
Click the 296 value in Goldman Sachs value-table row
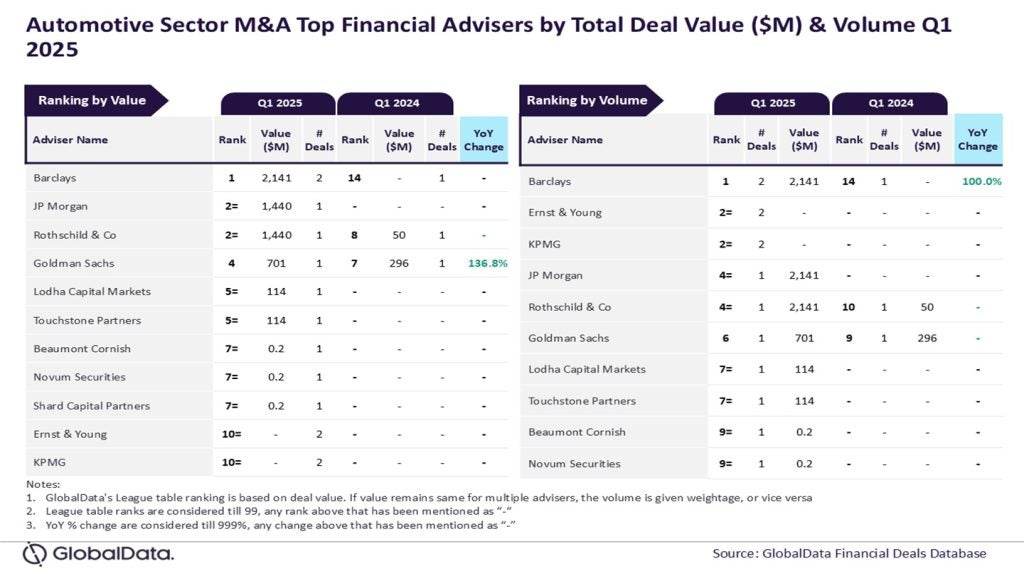click(398, 264)
